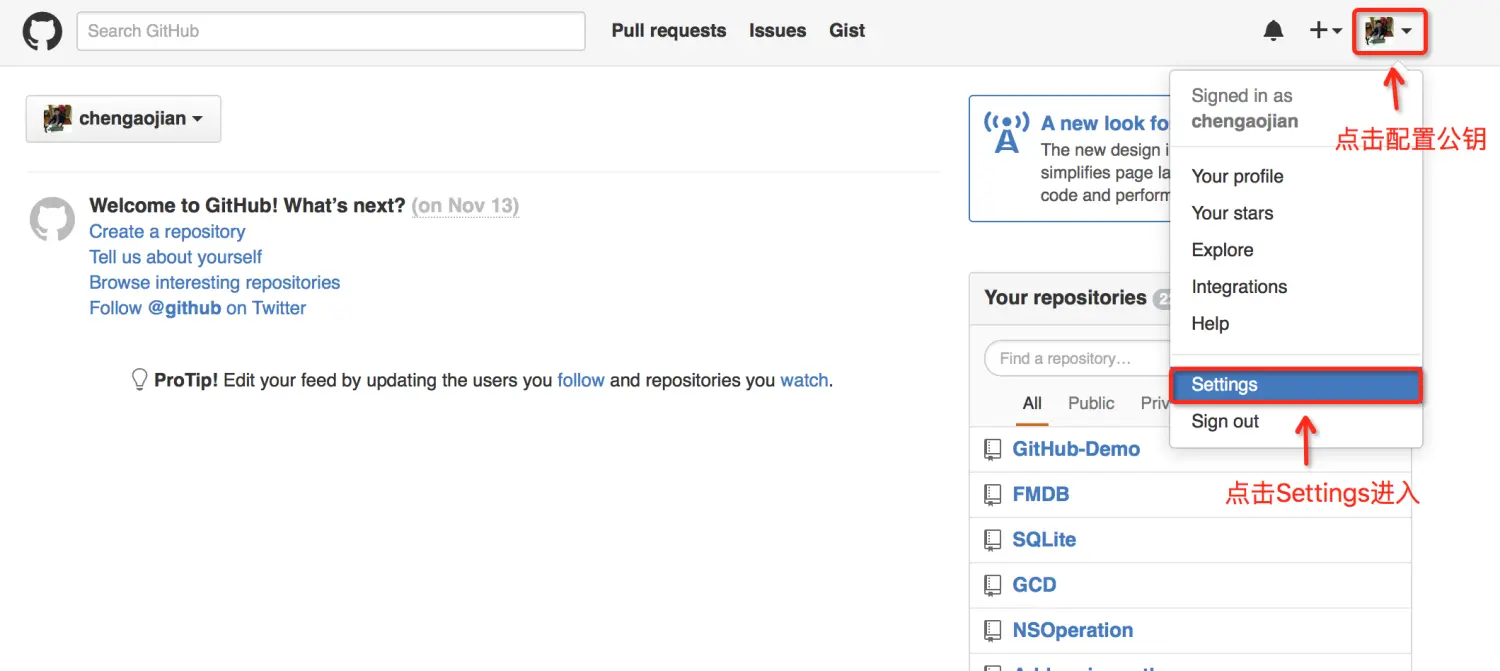Click the follow link in ProTip
This screenshot has height=671, width=1500.
point(581,380)
